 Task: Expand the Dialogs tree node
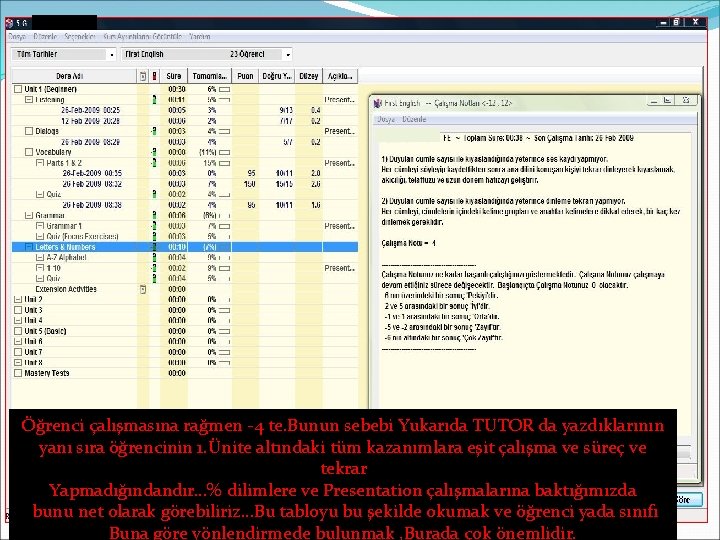(29, 131)
